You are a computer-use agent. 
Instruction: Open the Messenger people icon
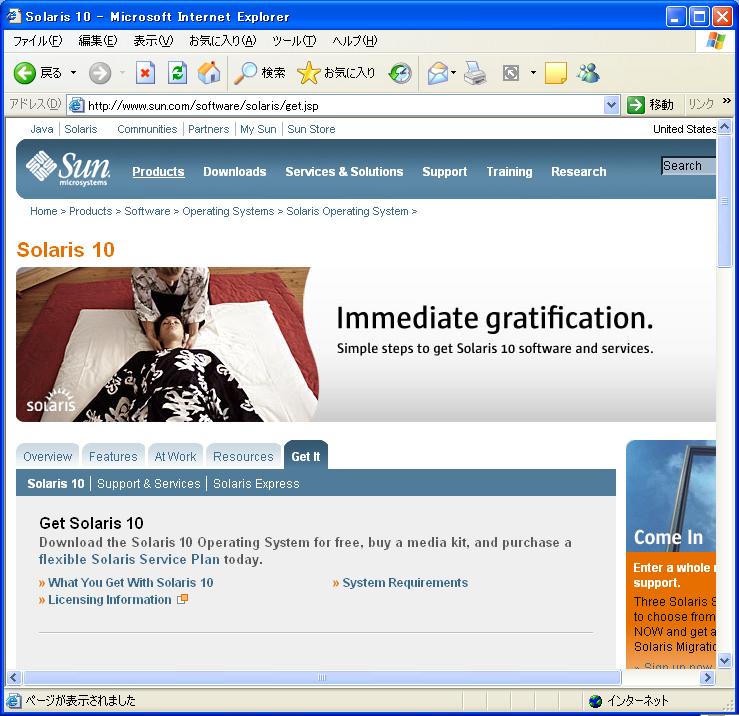pyautogui.click(x=588, y=73)
